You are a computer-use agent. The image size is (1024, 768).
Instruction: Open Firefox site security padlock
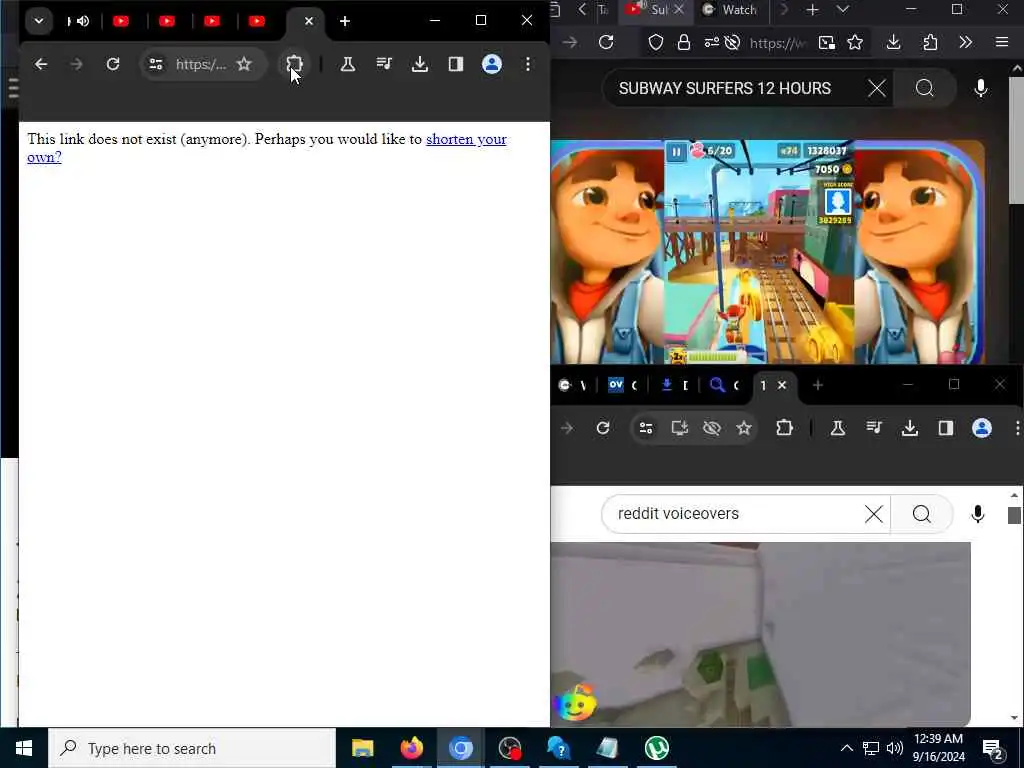pyautogui.click(x=684, y=42)
